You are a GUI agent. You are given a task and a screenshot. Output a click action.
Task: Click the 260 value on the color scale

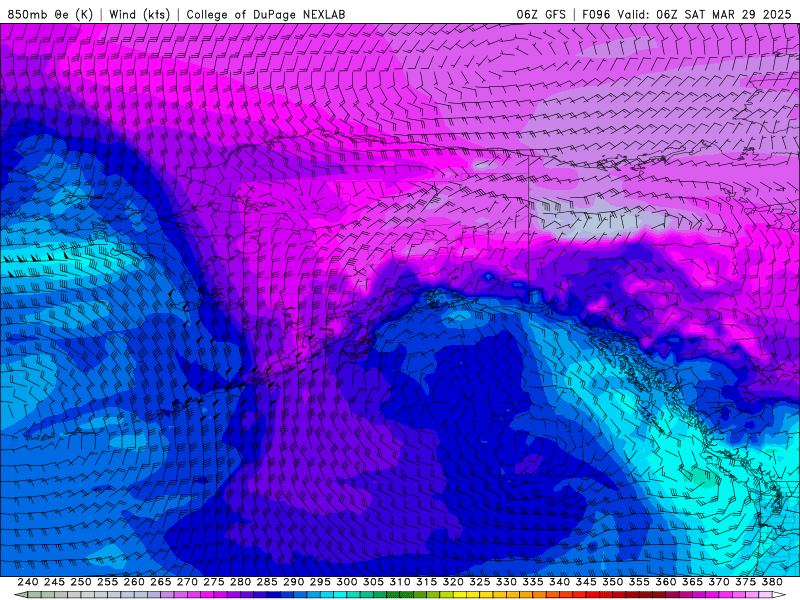(134, 582)
